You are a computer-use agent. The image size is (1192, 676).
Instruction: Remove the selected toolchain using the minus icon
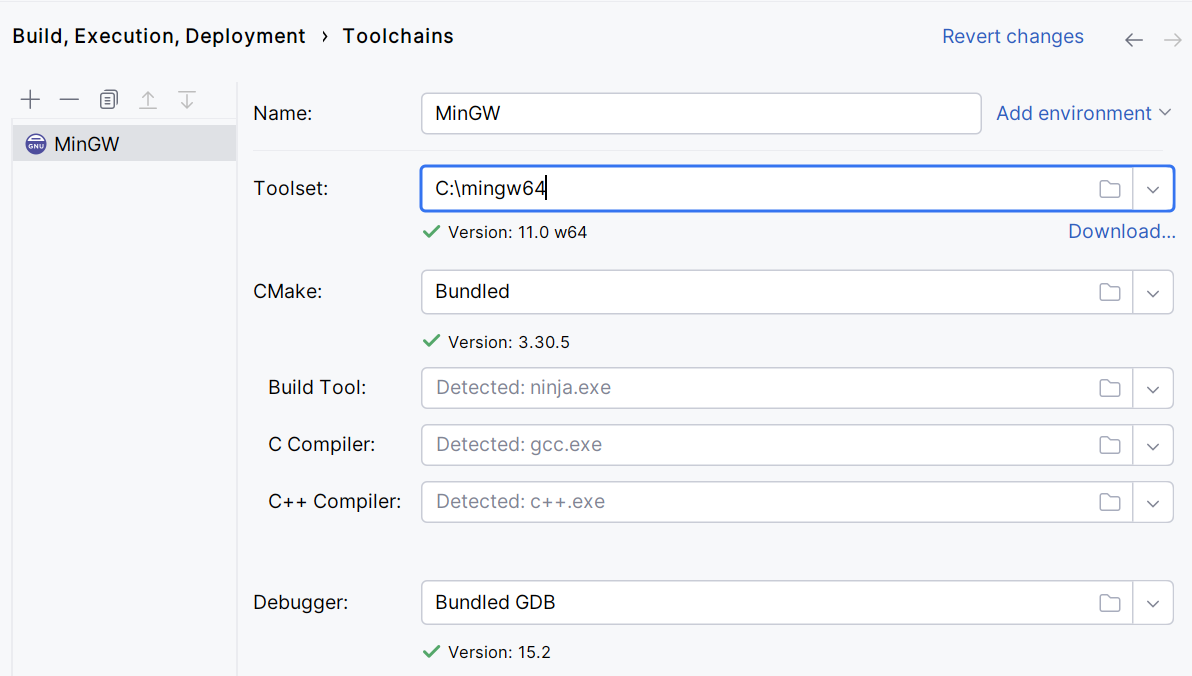(x=69, y=99)
